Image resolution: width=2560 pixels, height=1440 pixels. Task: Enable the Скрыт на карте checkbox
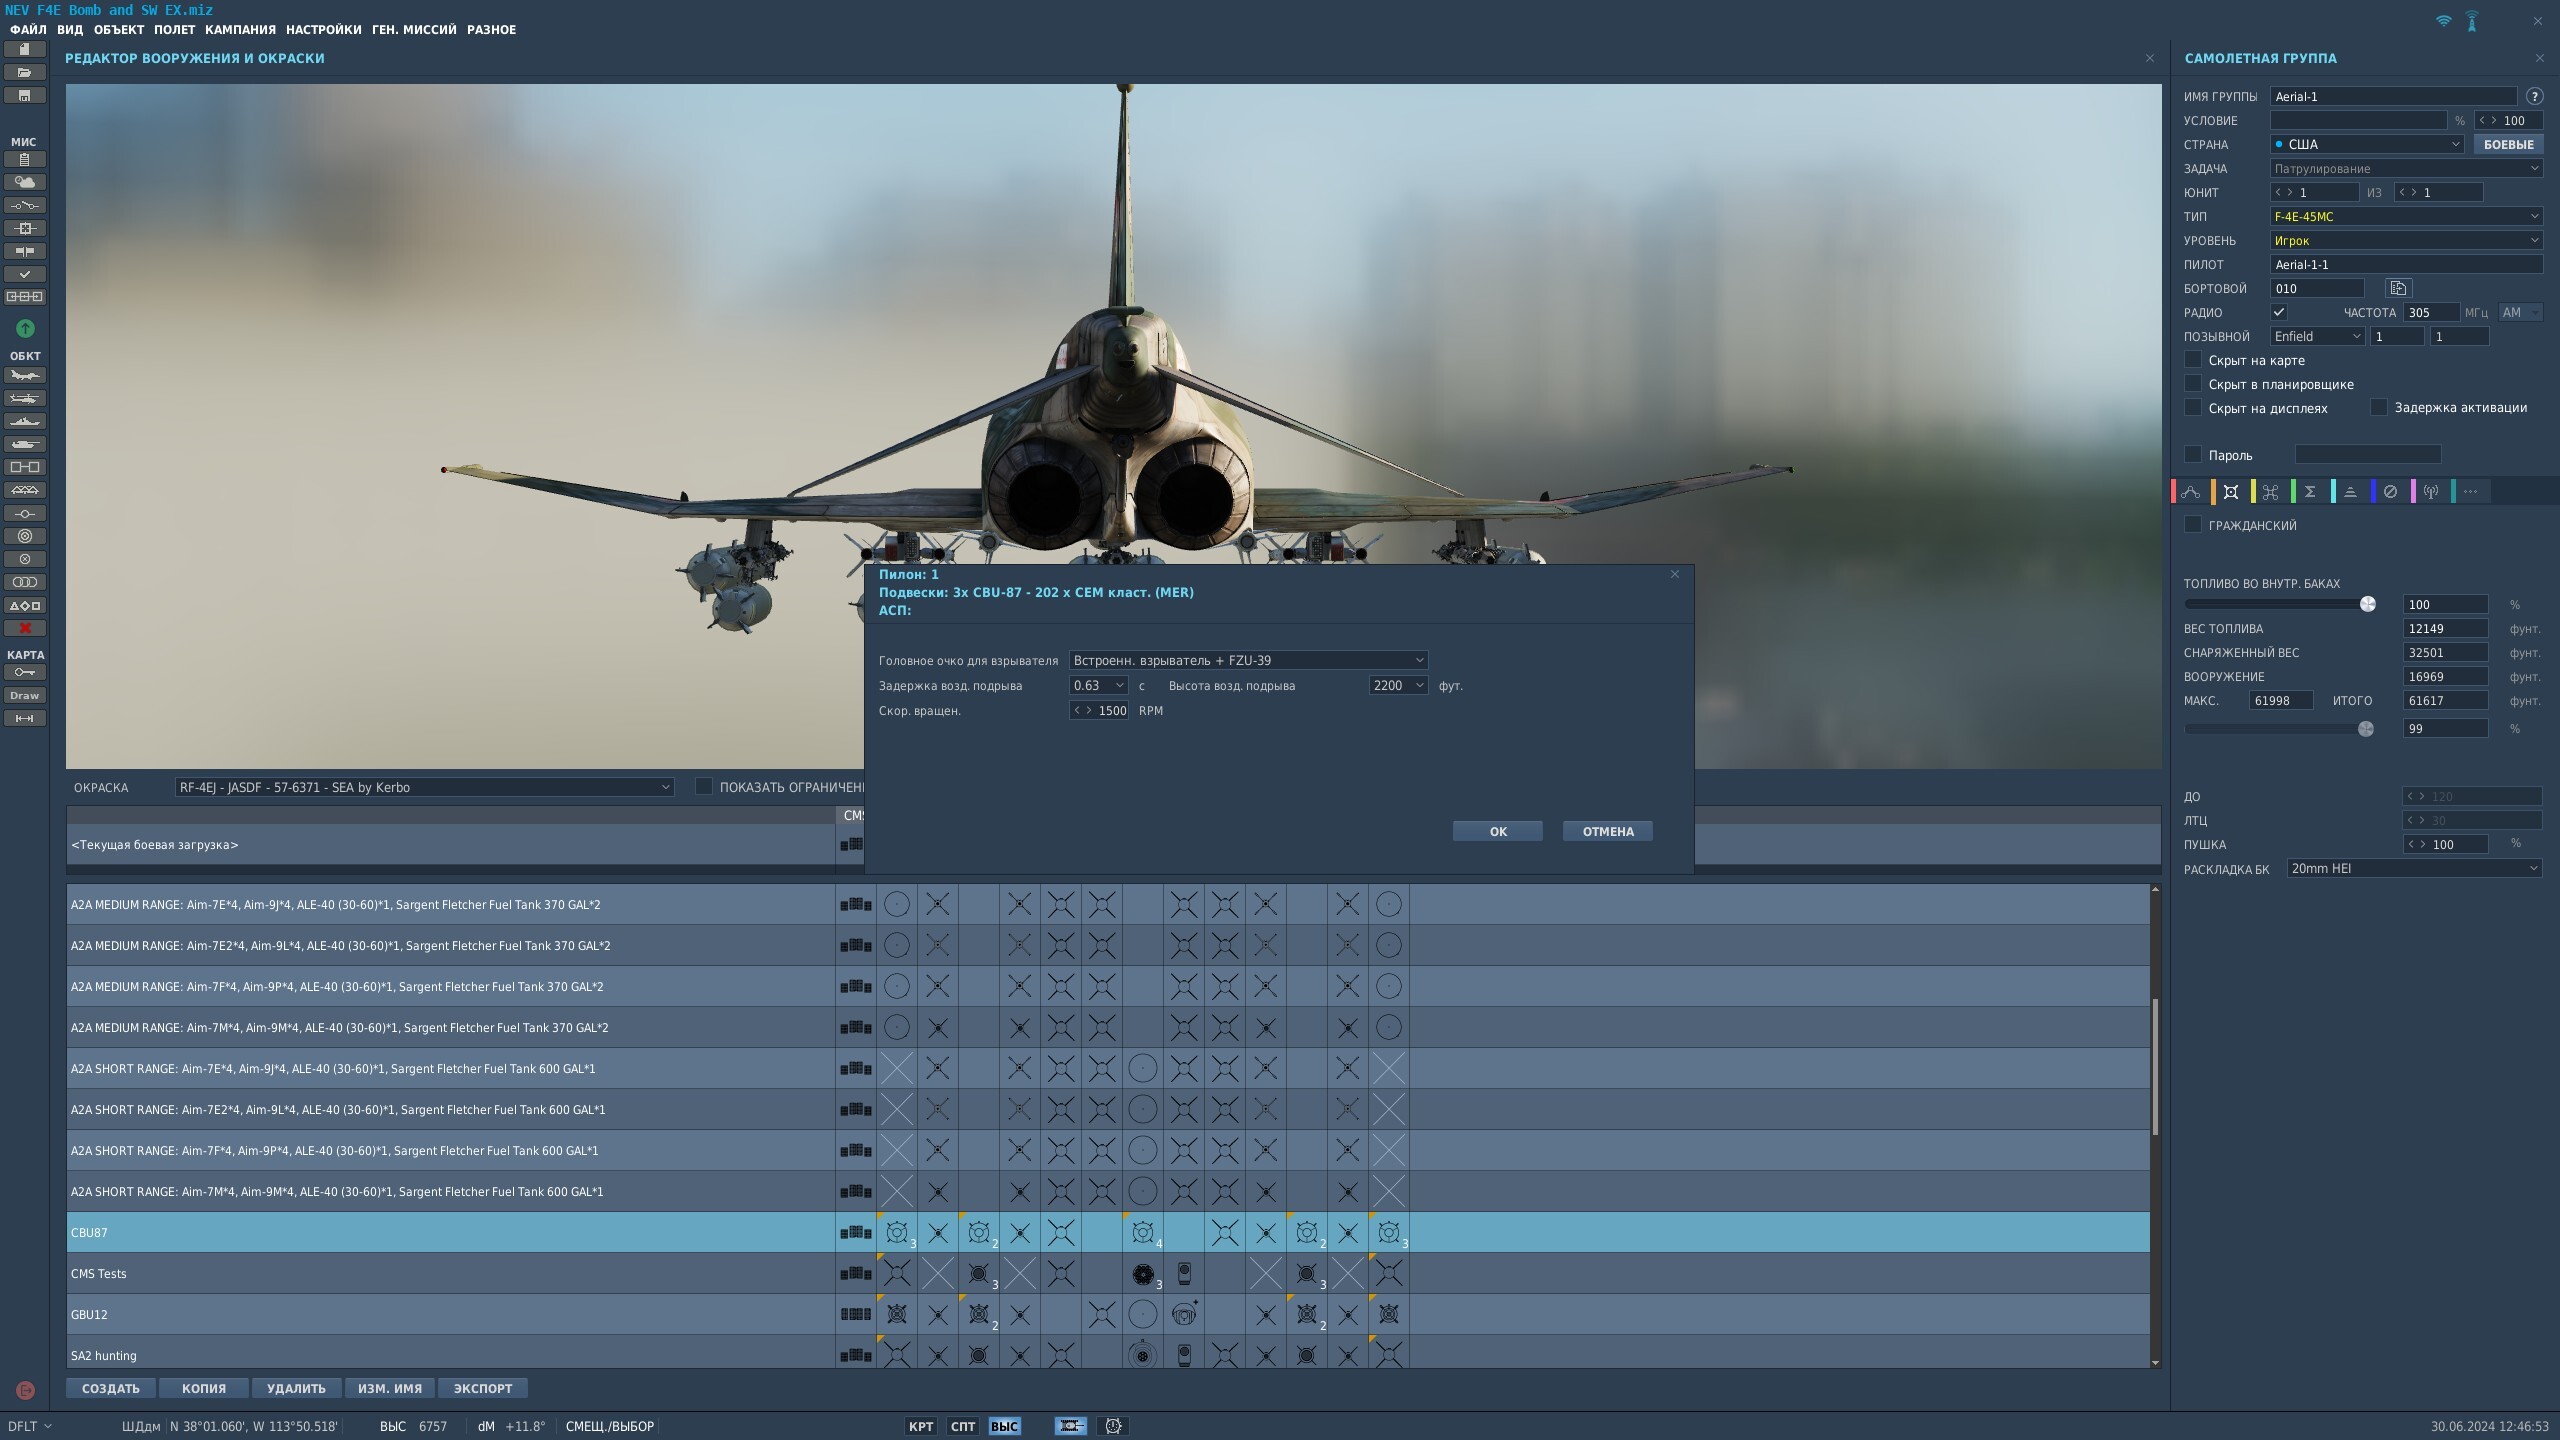click(2192, 360)
